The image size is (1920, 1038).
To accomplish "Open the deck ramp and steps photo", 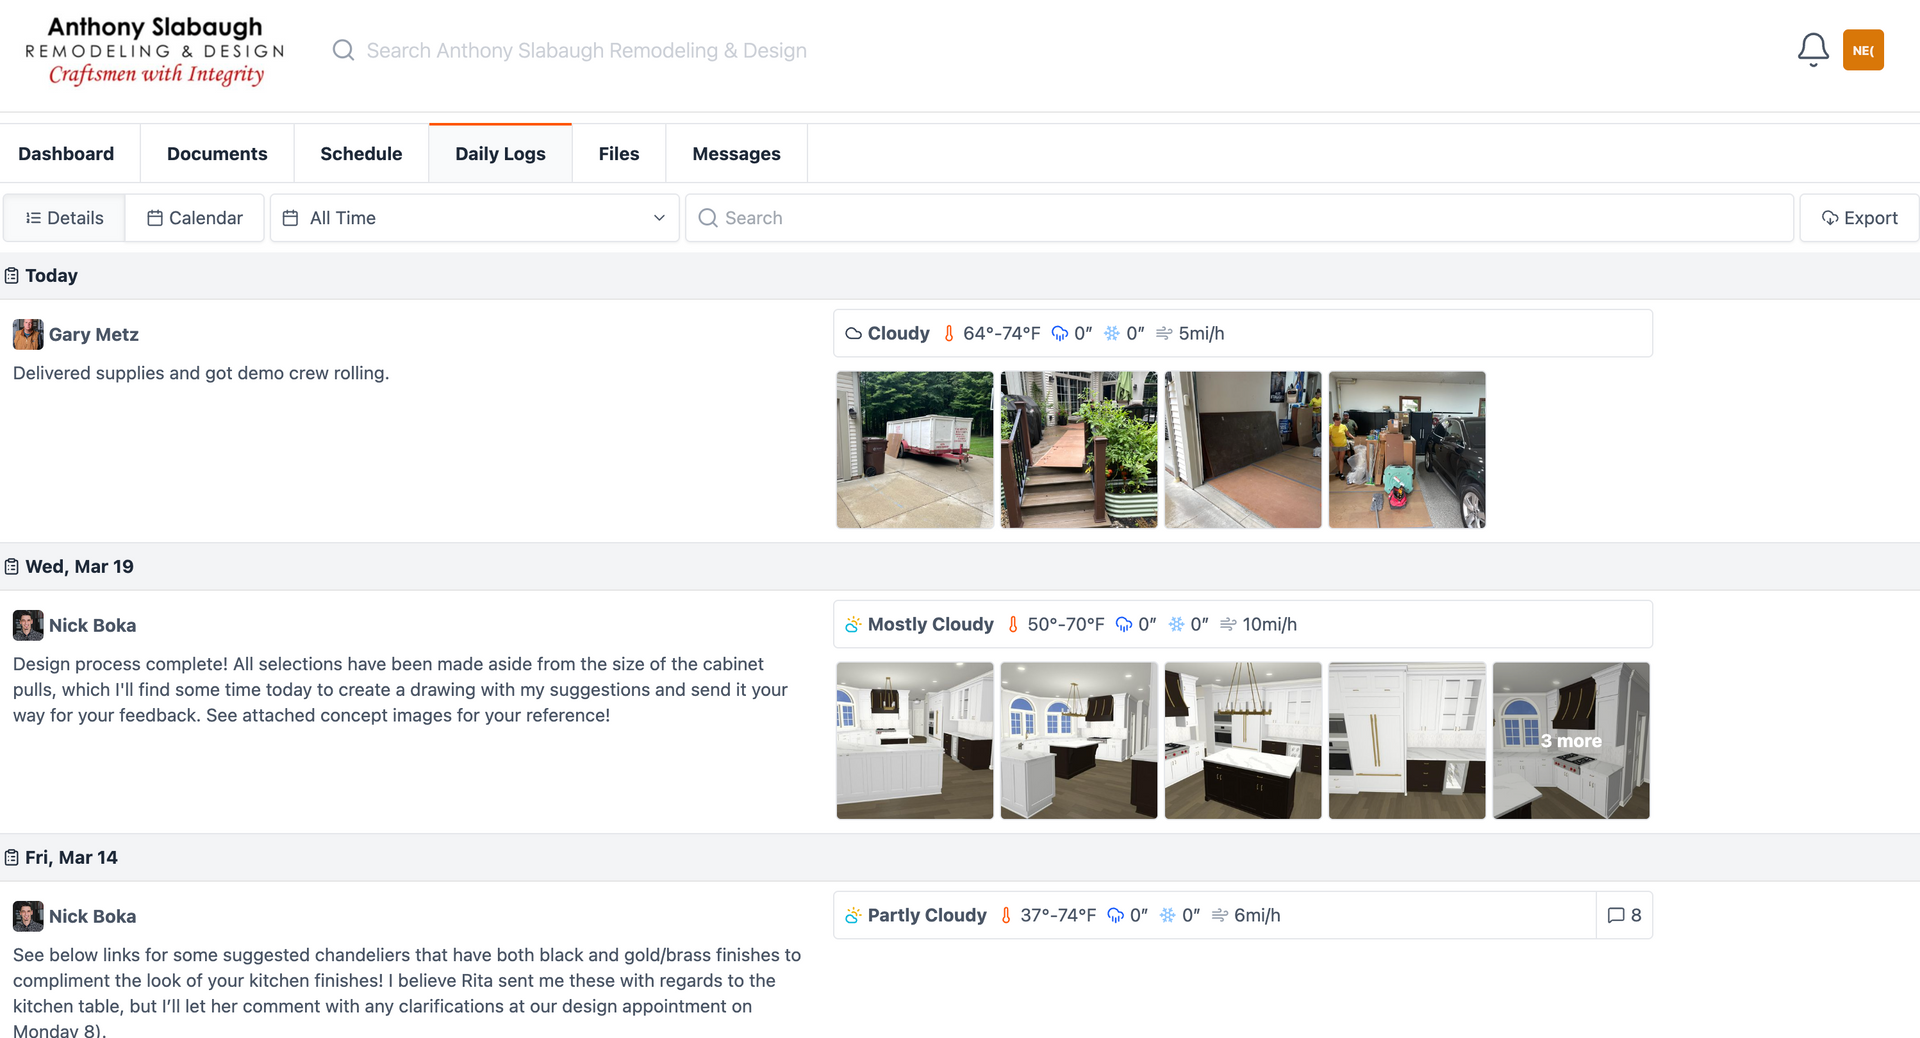I will tap(1079, 450).
